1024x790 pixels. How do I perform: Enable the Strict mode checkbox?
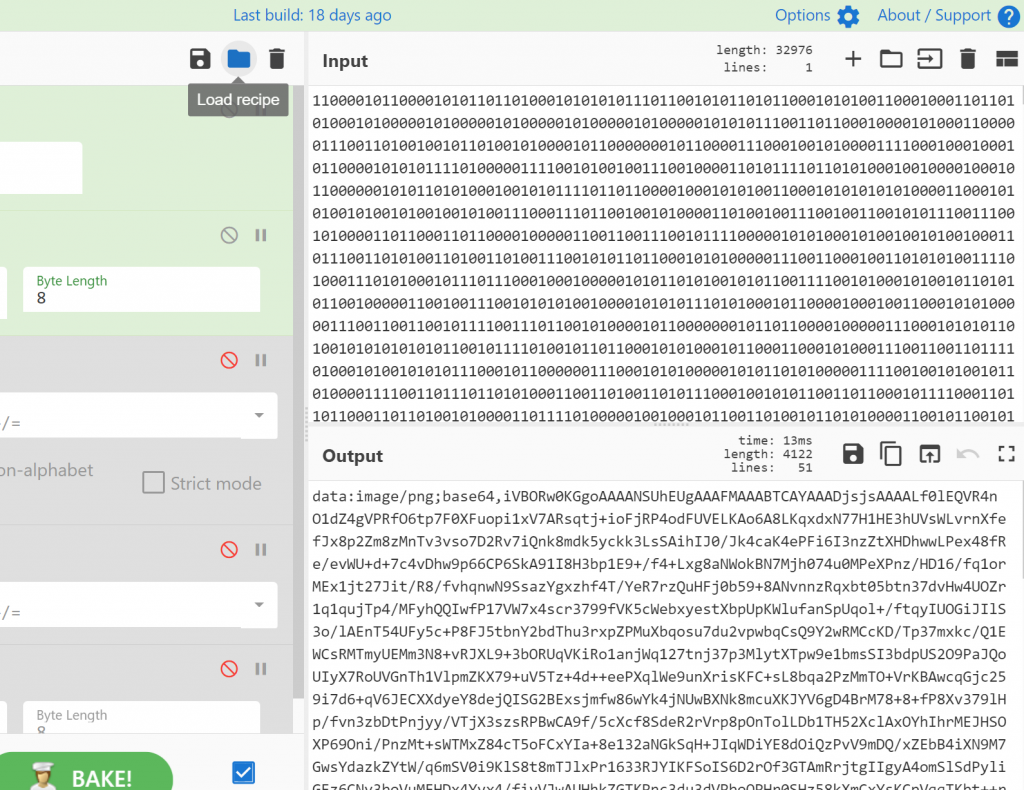click(x=153, y=483)
